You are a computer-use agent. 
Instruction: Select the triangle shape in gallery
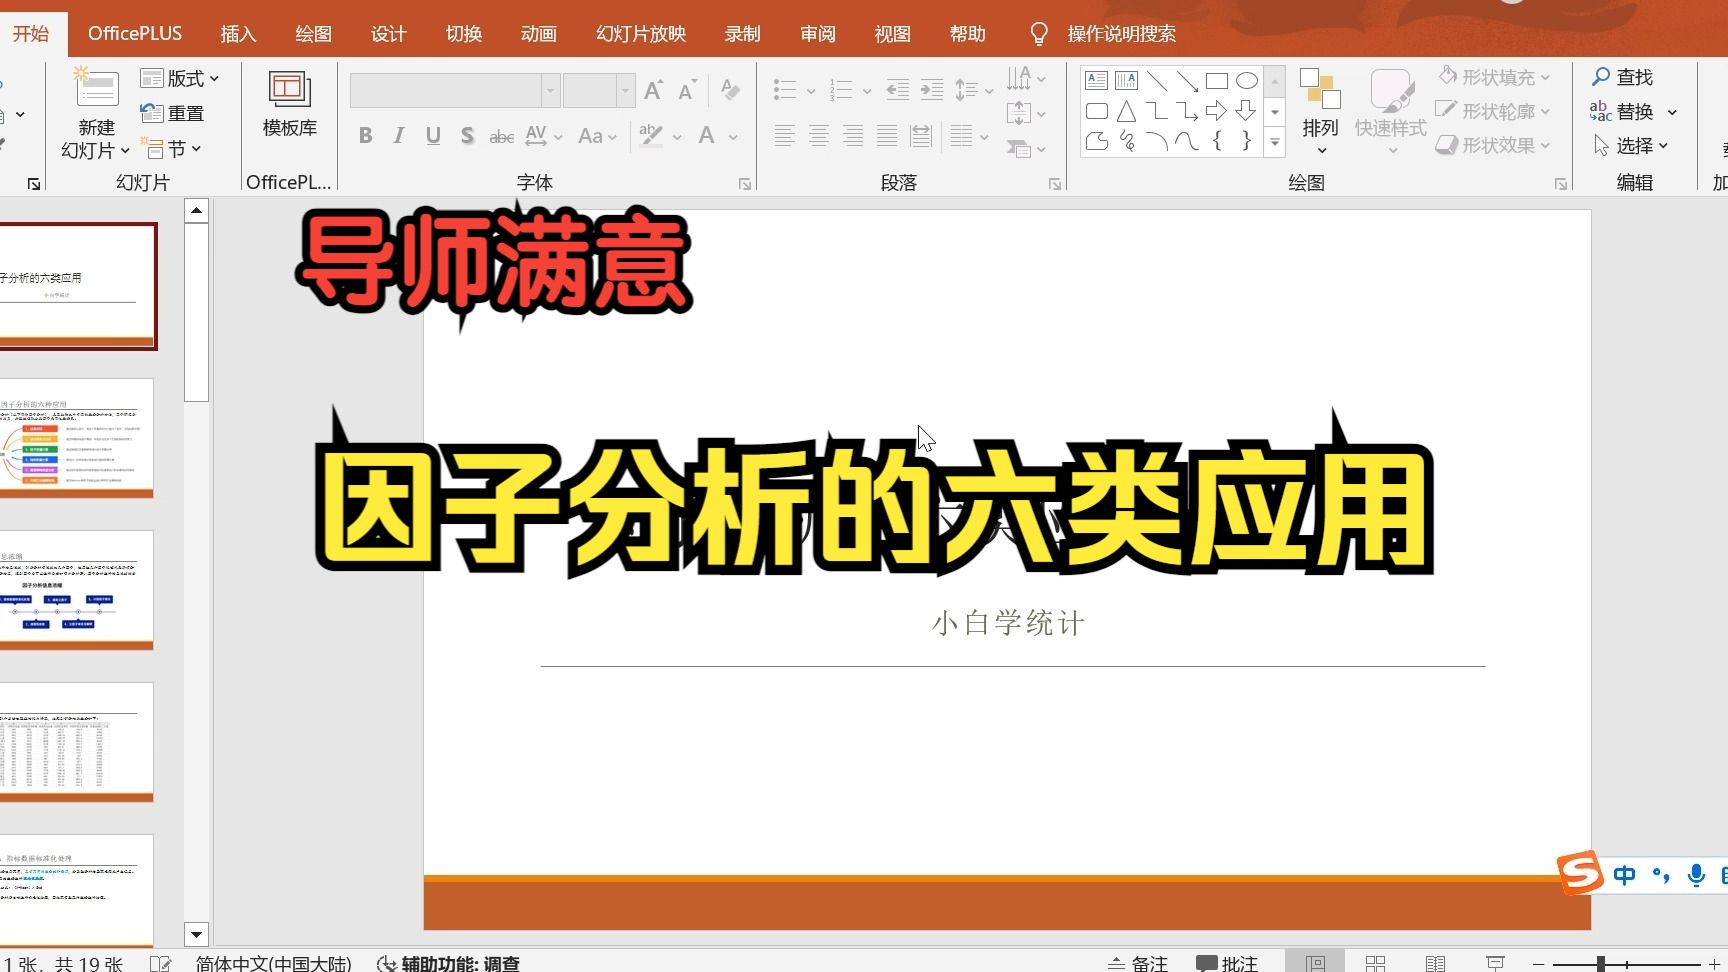click(1126, 111)
